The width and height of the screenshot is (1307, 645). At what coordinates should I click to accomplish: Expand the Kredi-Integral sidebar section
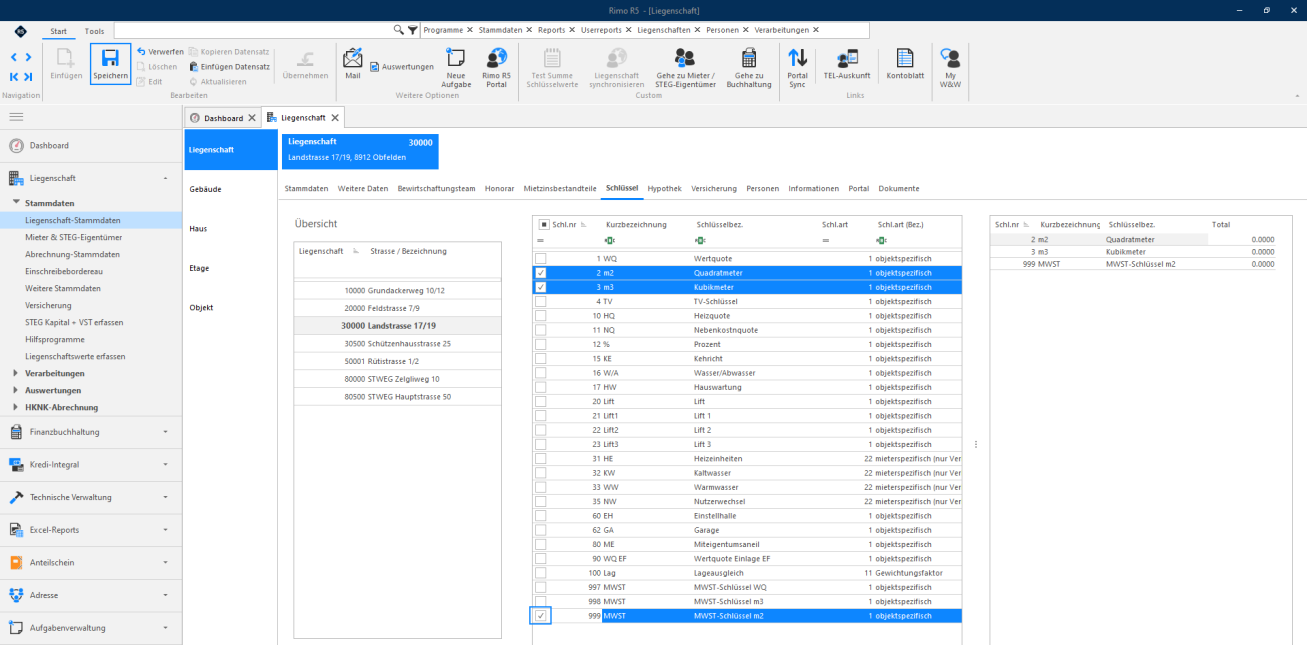166,464
